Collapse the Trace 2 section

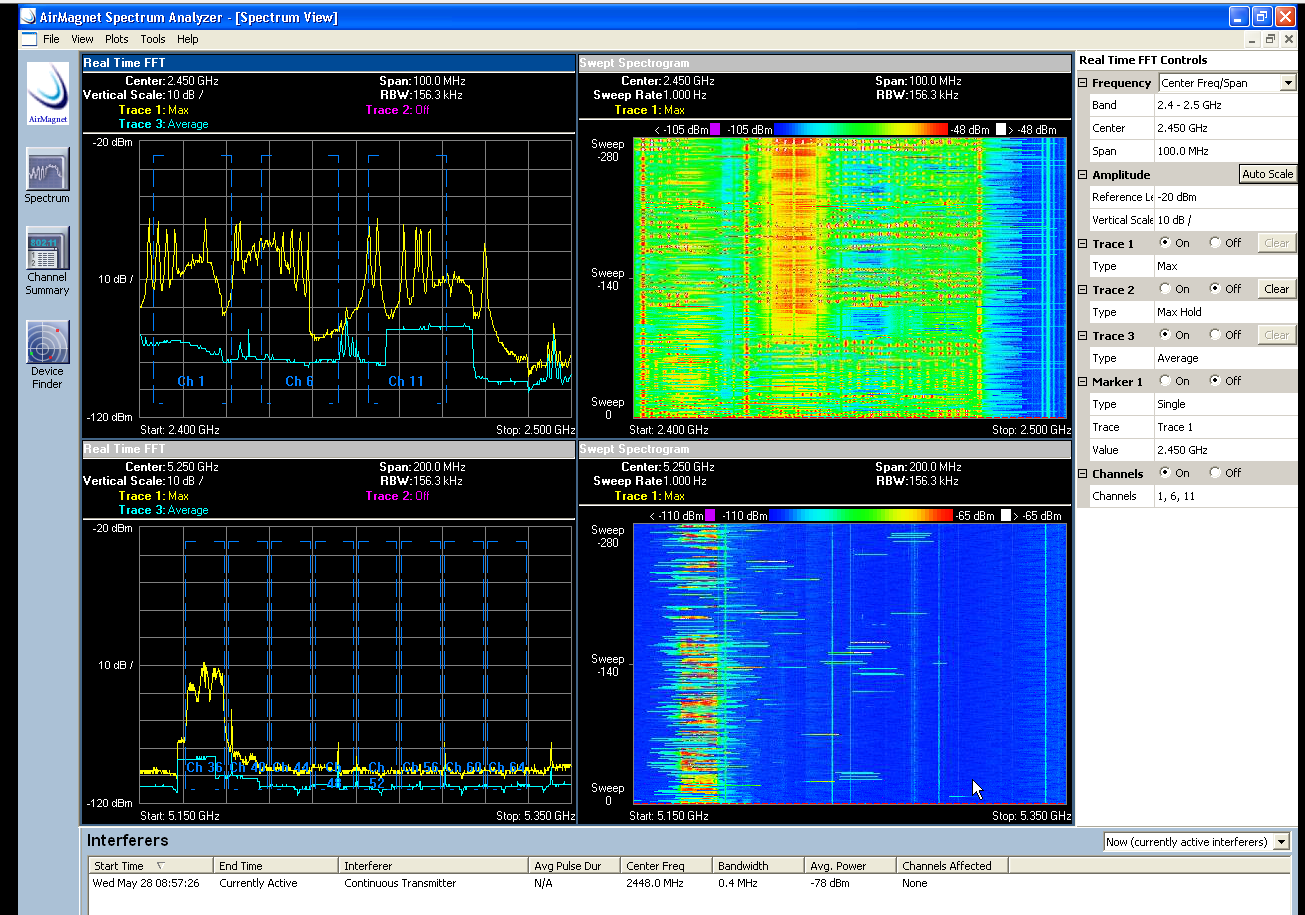1083,290
